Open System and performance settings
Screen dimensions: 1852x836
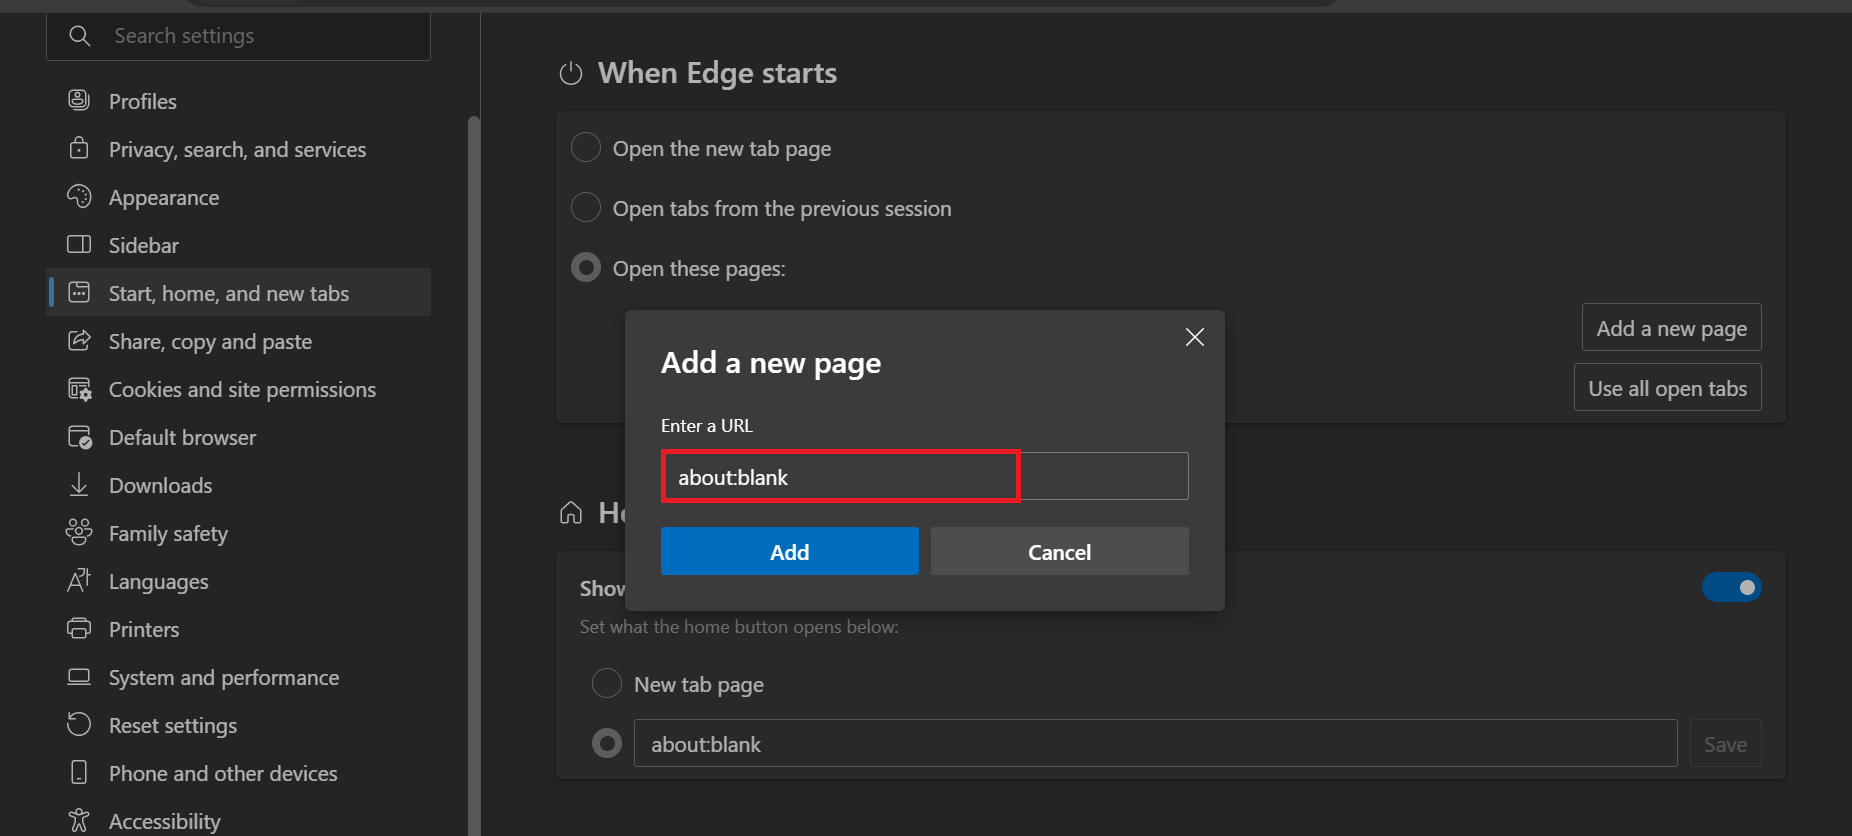pyautogui.click(x=238, y=677)
